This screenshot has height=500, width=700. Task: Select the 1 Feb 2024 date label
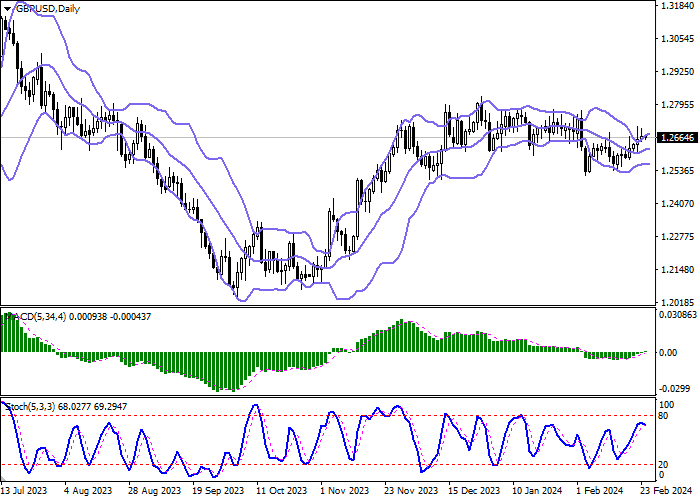pos(600,491)
